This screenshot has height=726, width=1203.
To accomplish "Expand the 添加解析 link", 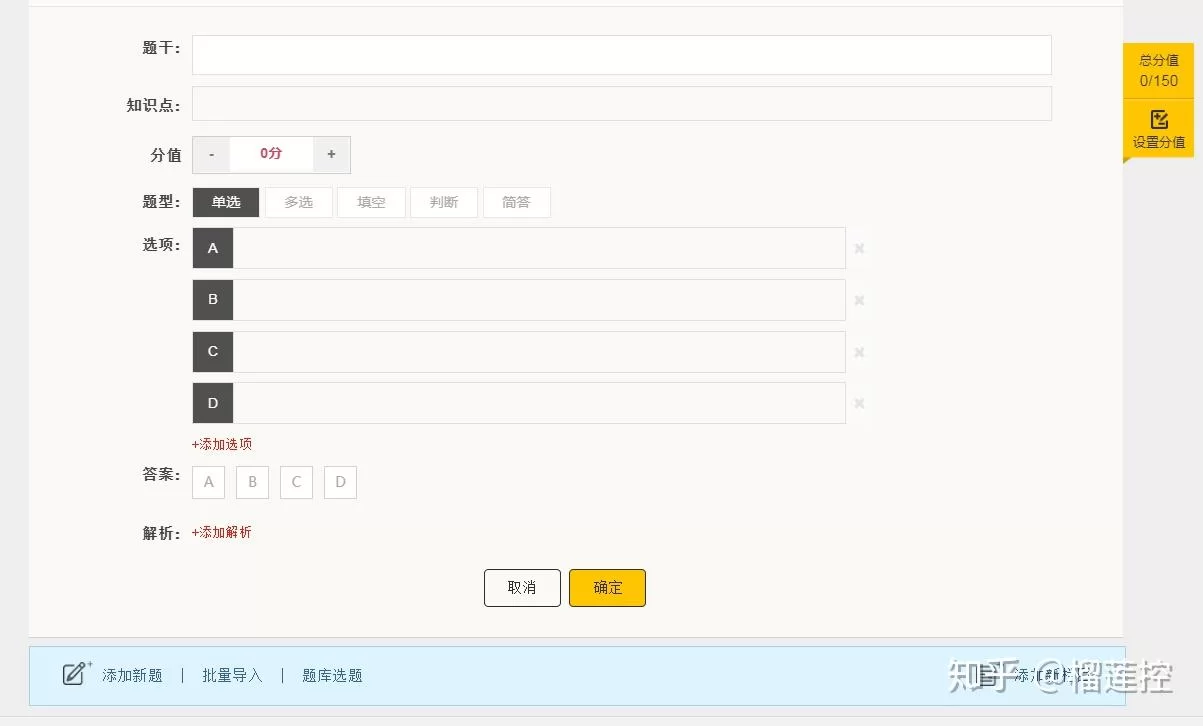I will coord(222,532).
